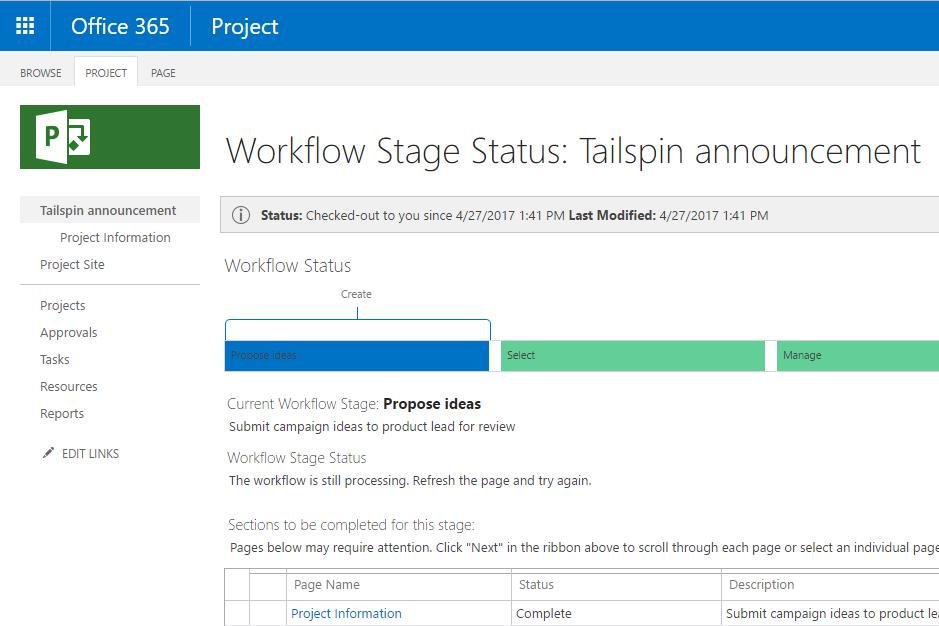Open Tasks in the quick launch
Image resolution: width=939 pixels, height=626 pixels.
[54, 359]
